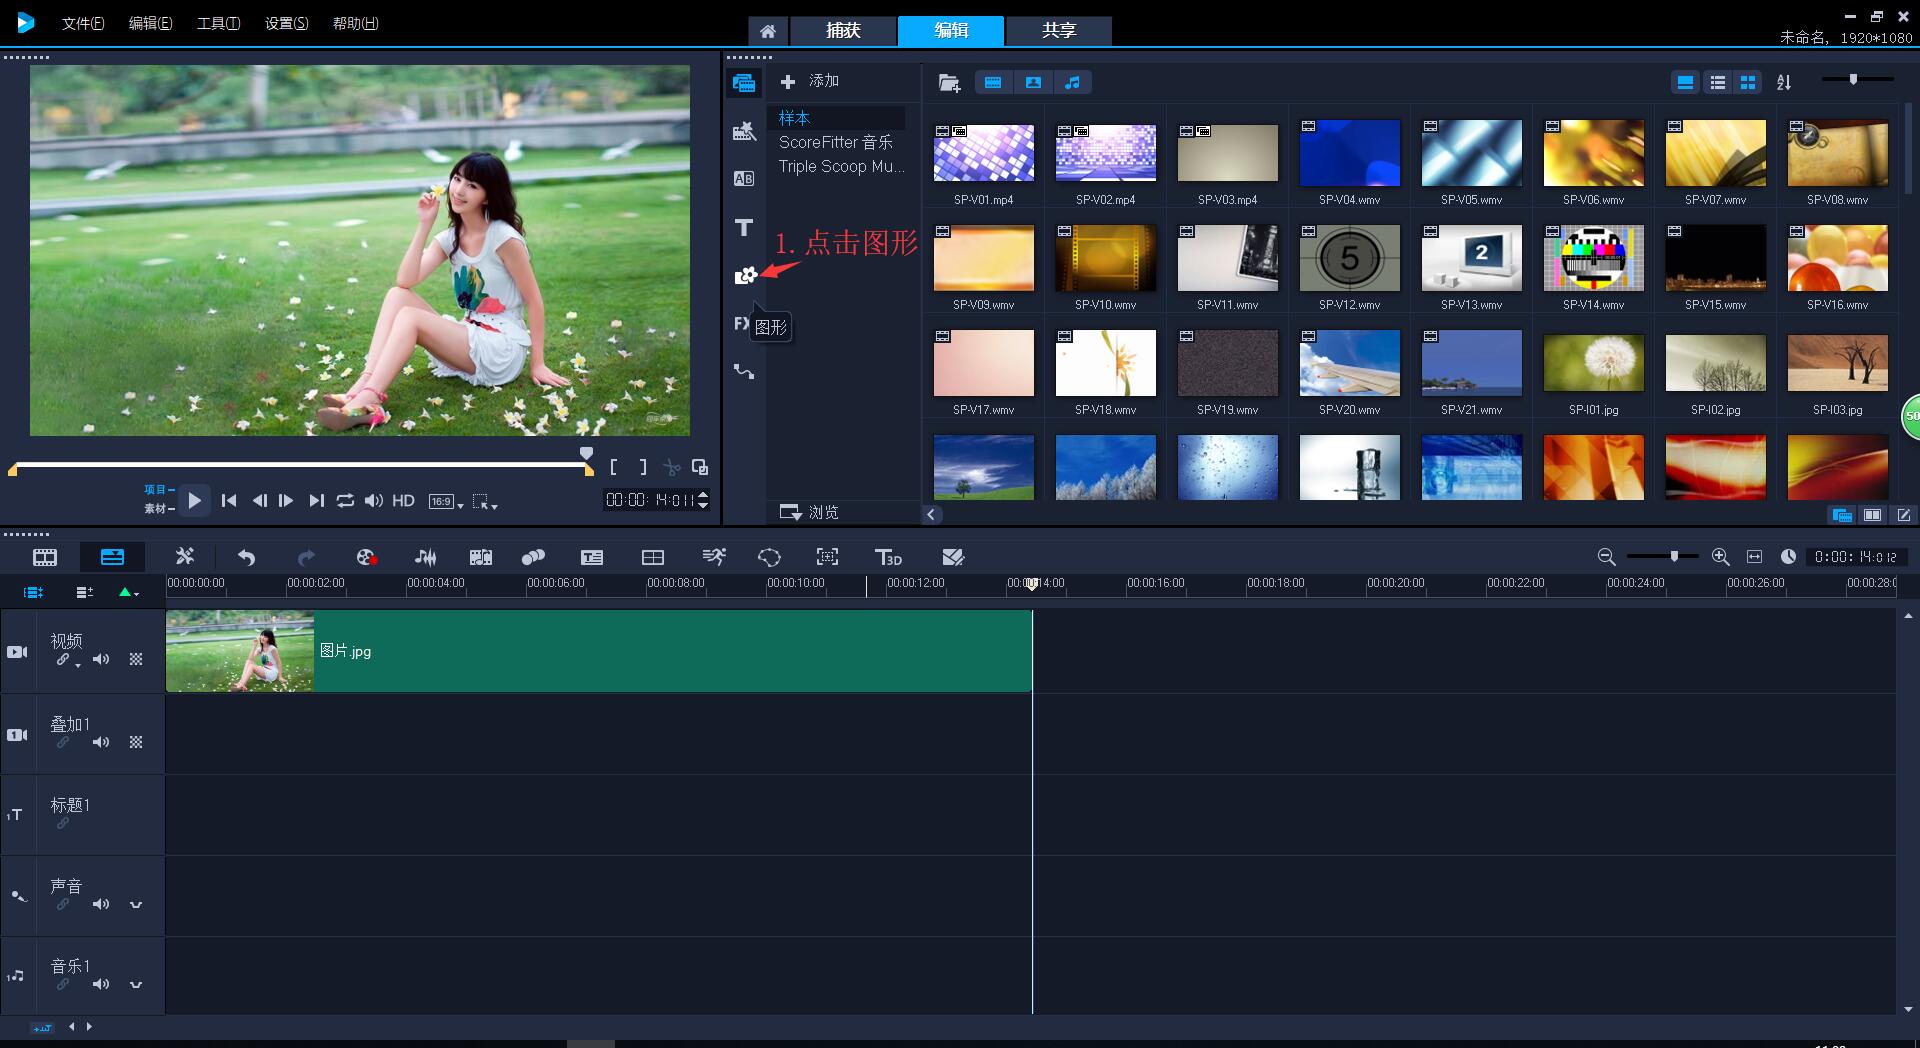Switch to the 共享 tab

pyautogui.click(x=1059, y=30)
